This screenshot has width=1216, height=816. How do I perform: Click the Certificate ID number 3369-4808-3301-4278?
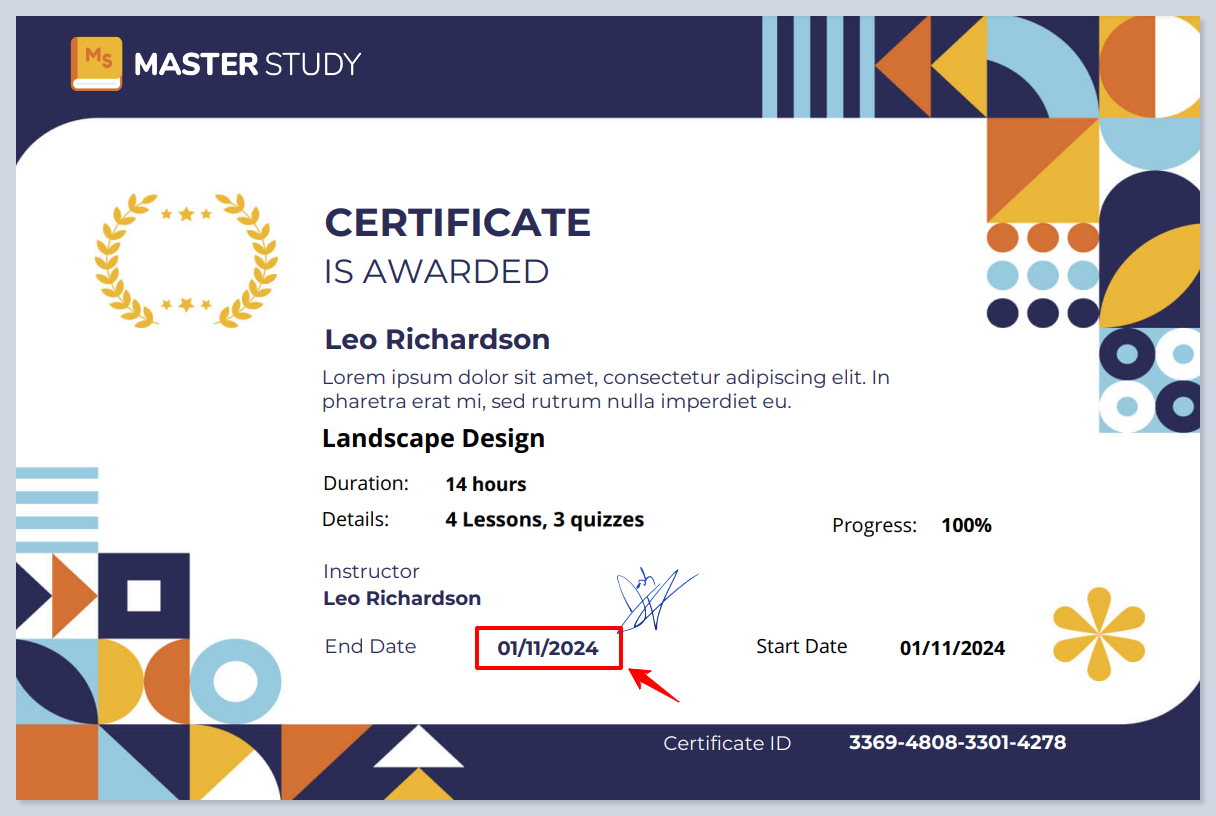957,743
